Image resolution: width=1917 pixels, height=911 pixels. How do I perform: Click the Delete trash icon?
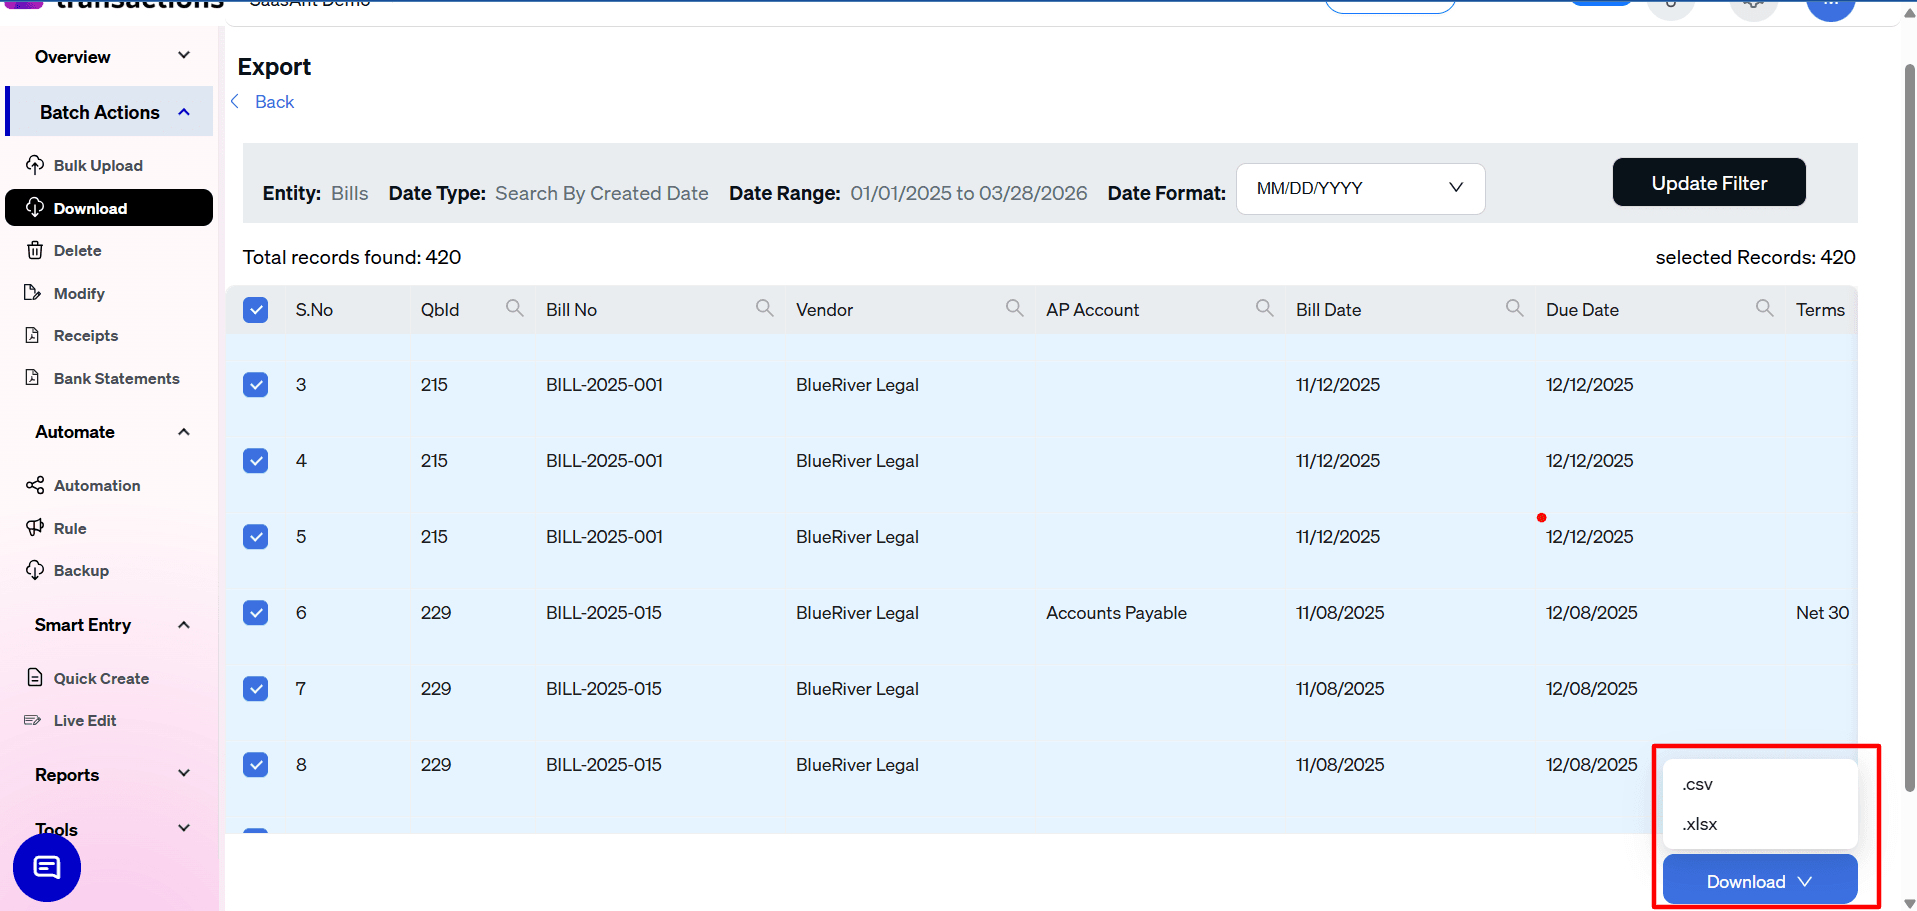tap(34, 250)
